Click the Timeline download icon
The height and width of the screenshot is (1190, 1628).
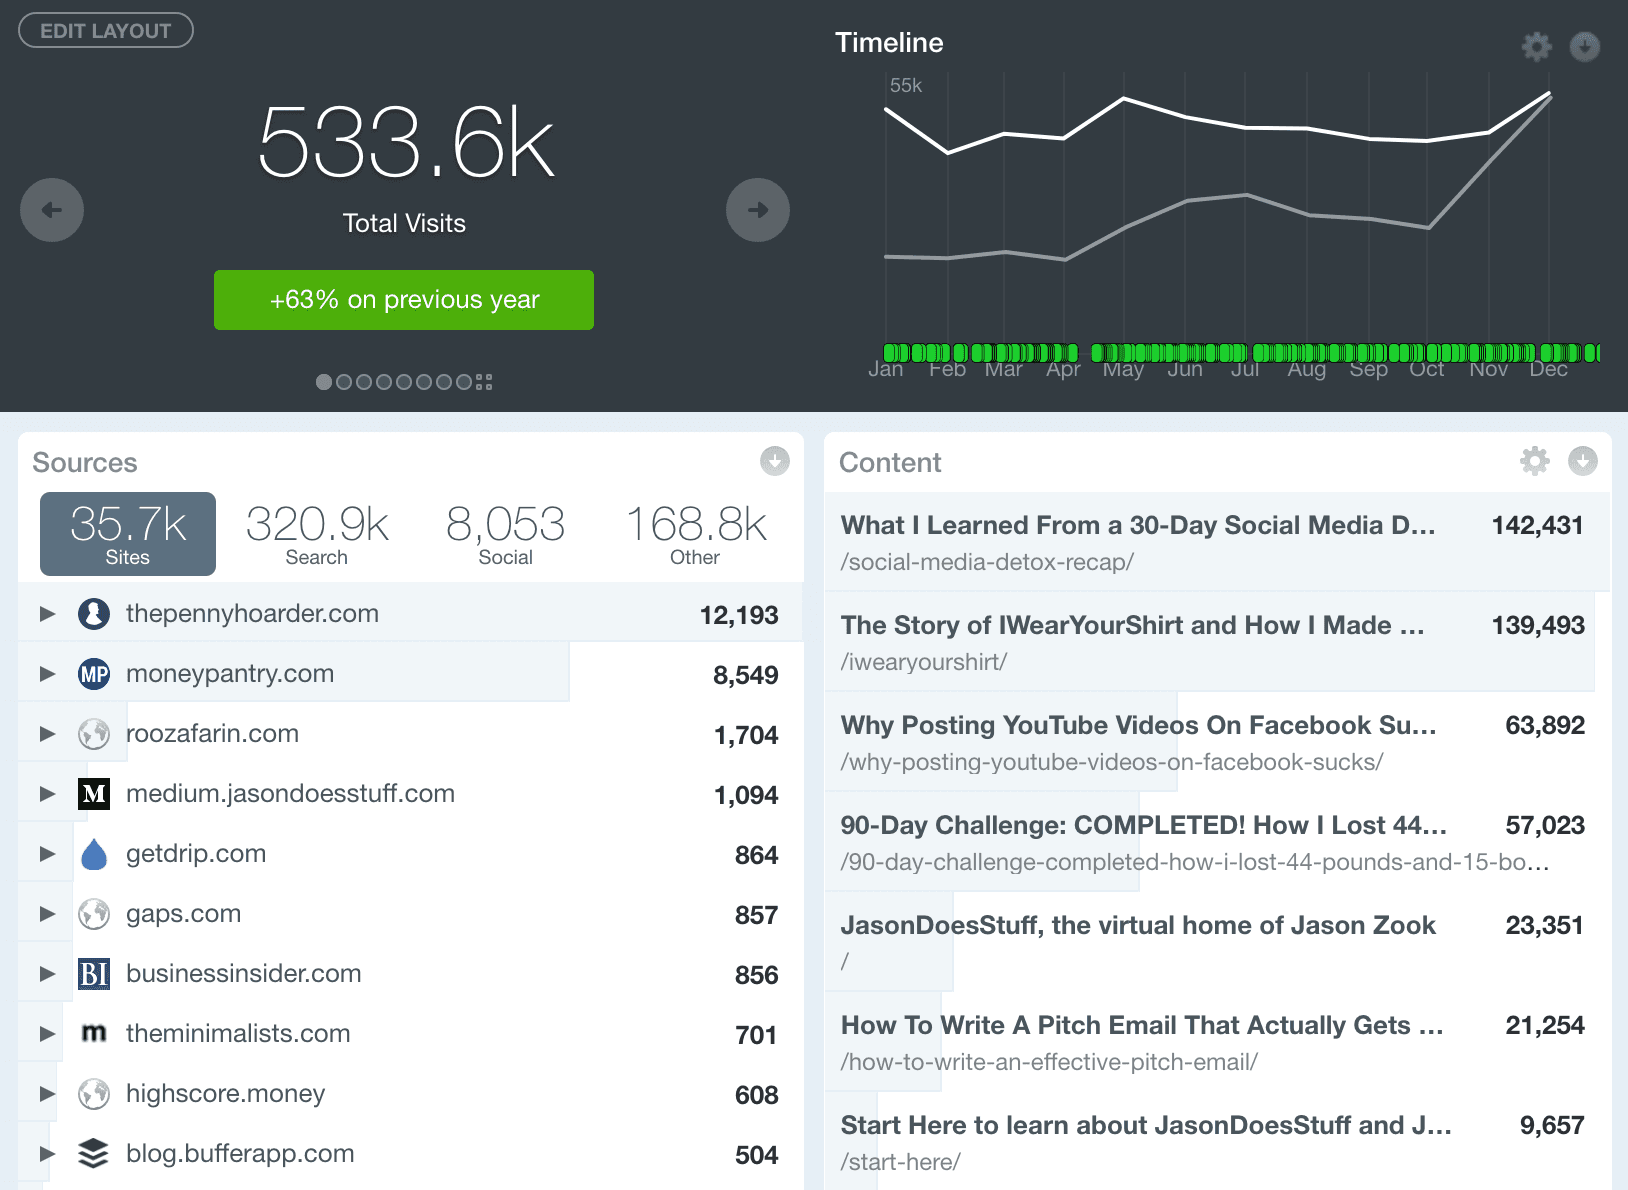pyautogui.click(x=1586, y=47)
